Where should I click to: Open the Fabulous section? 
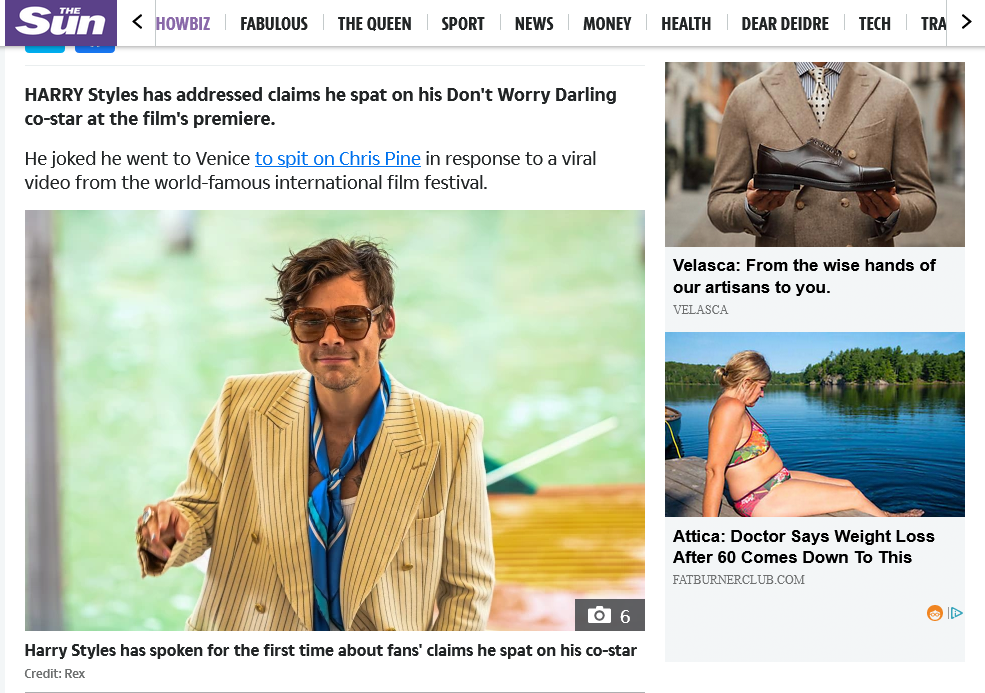pos(274,24)
